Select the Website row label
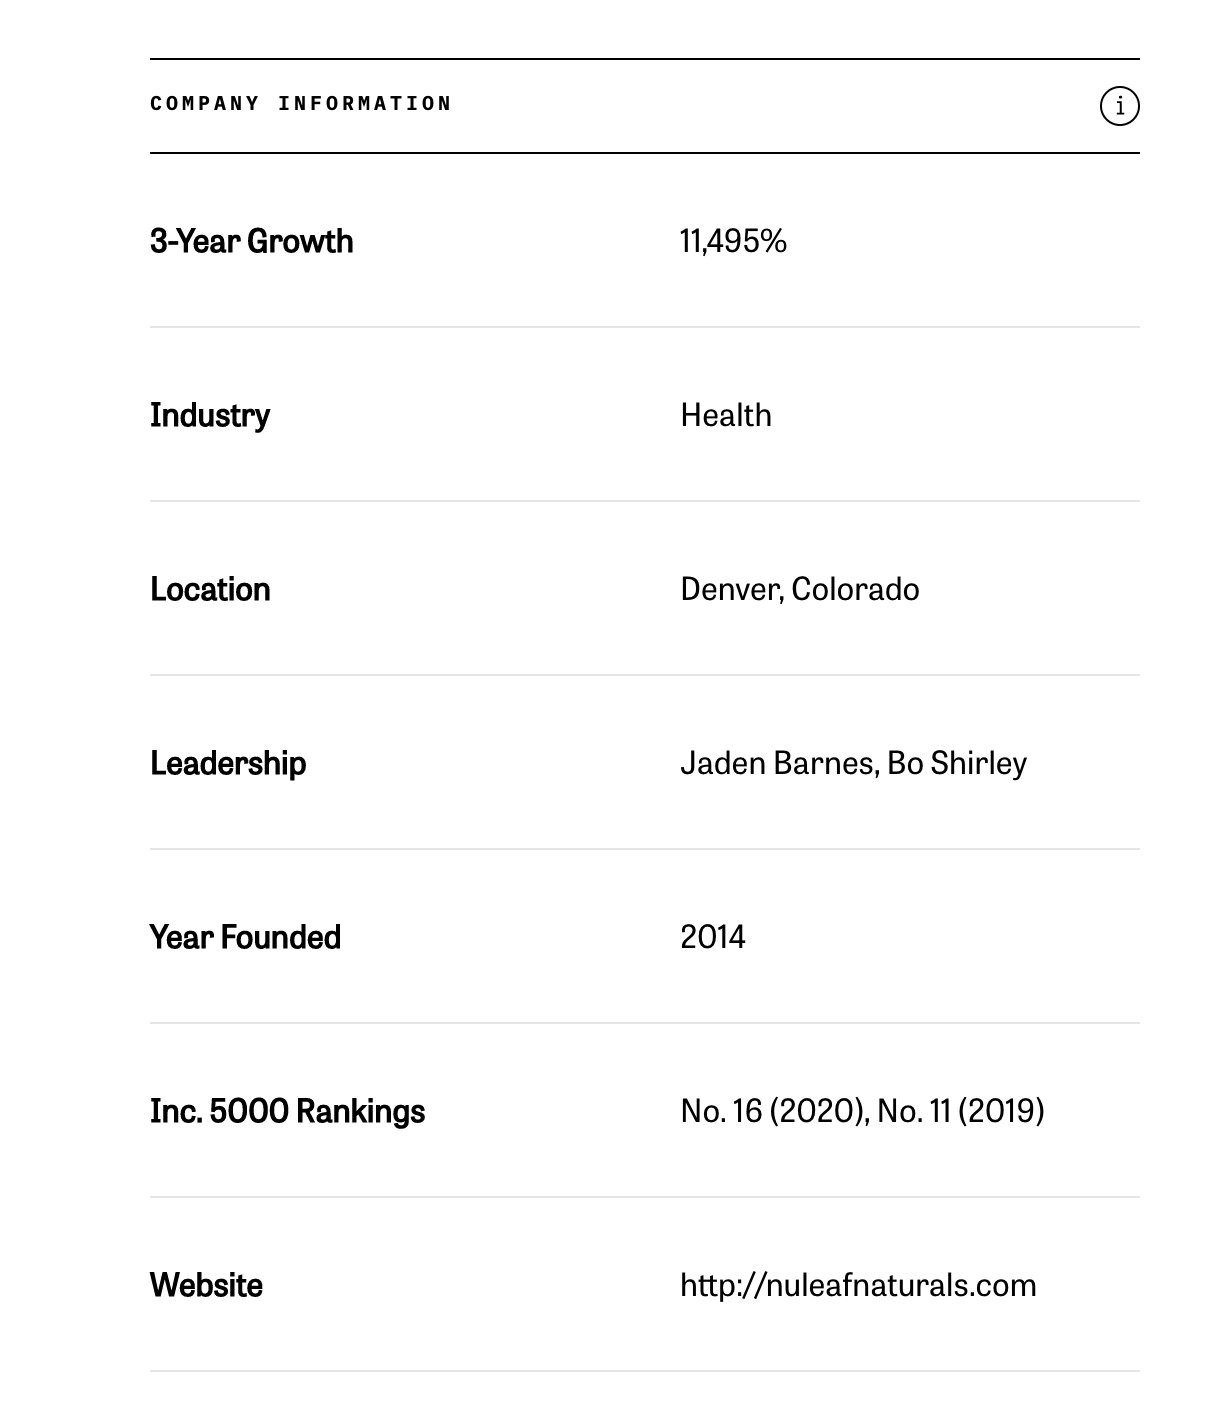 pyautogui.click(x=206, y=1285)
